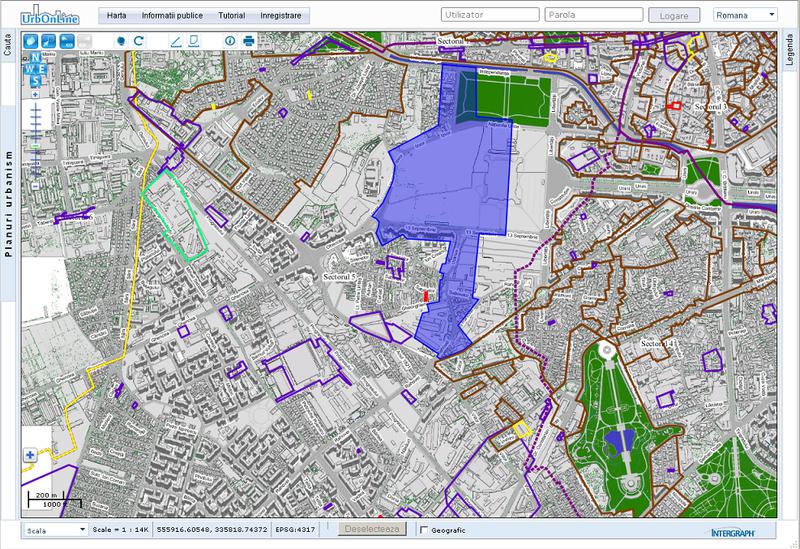The width and height of the screenshot is (800, 549).
Task: Enable the Geografic checkbox
Action: point(424,529)
